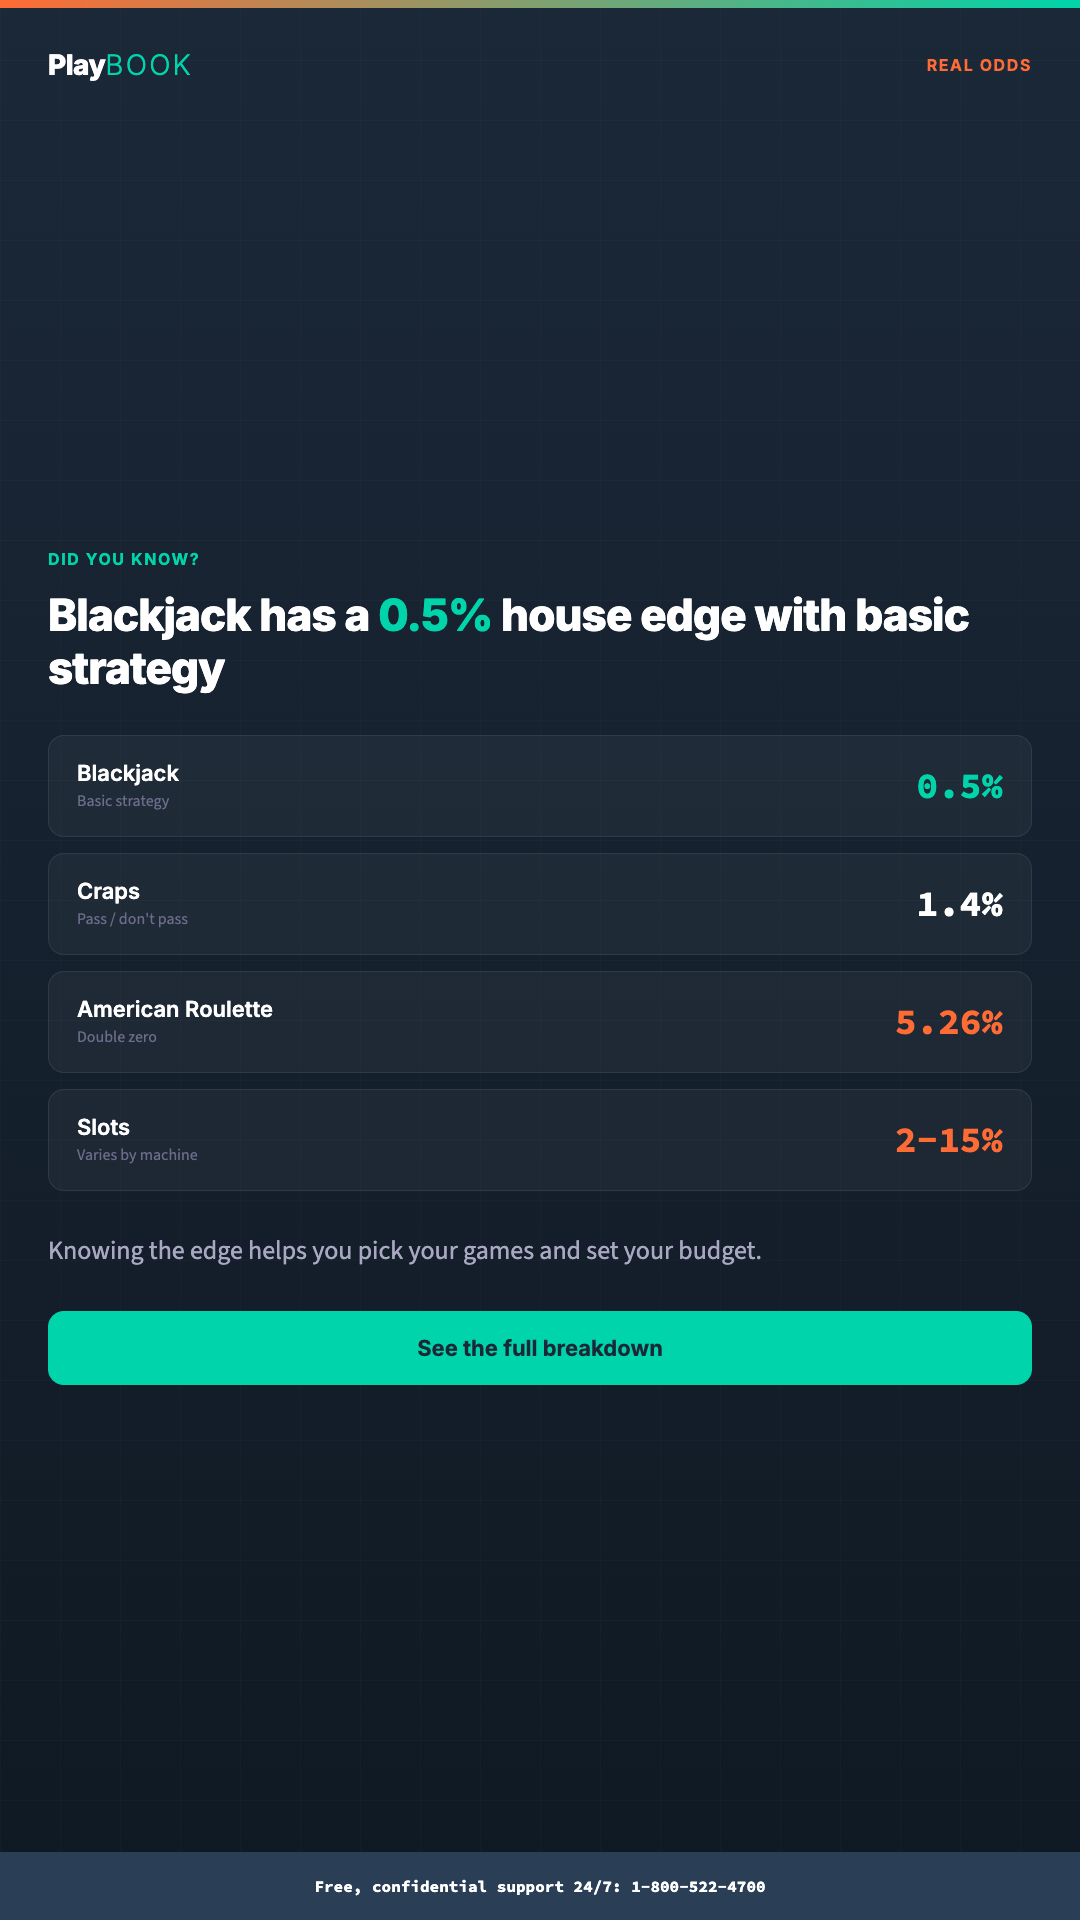The height and width of the screenshot is (1920, 1080).
Task: Click the budget advice sentence below the cards
Action: click(x=405, y=1250)
